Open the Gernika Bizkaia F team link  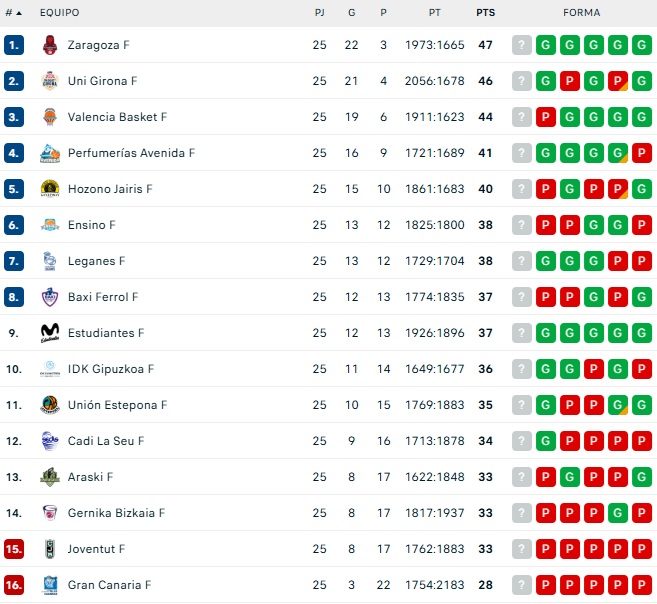(116, 513)
